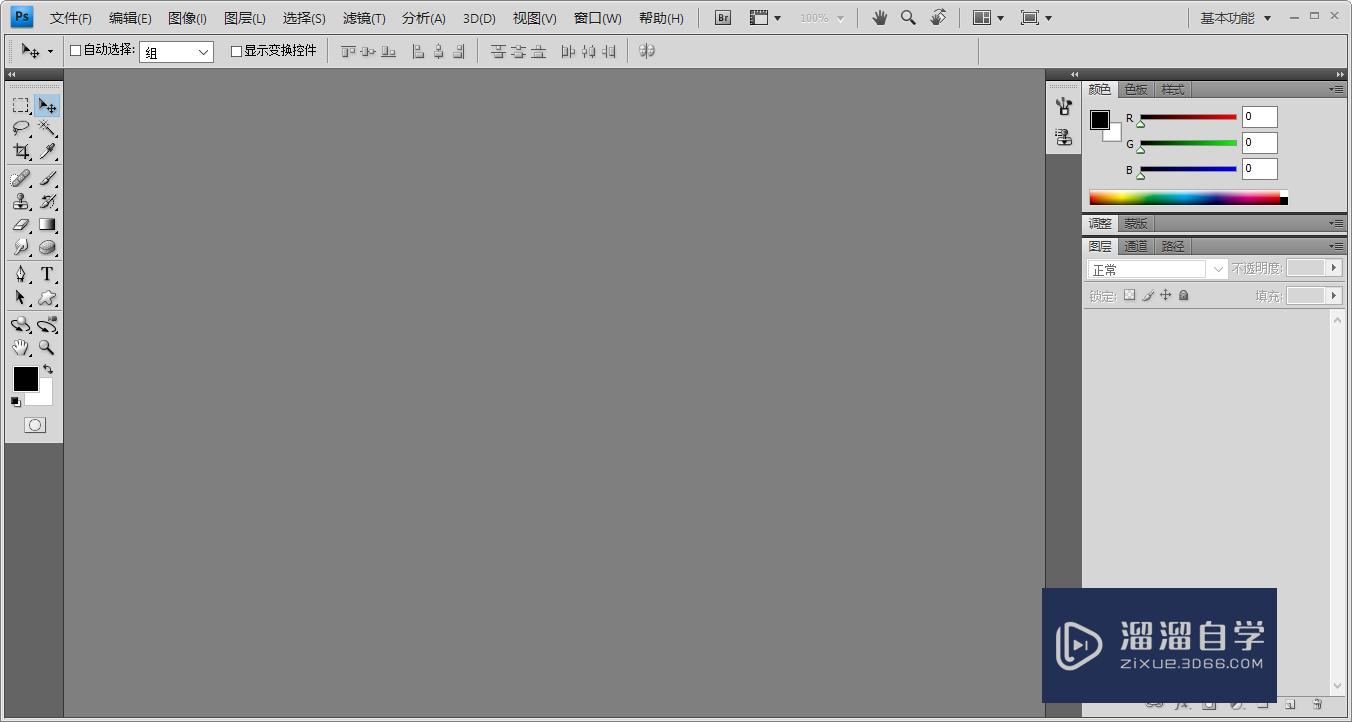Screen dimensions: 1352x722
Task: Open the 窗口(W) menu
Action: coord(597,18)
